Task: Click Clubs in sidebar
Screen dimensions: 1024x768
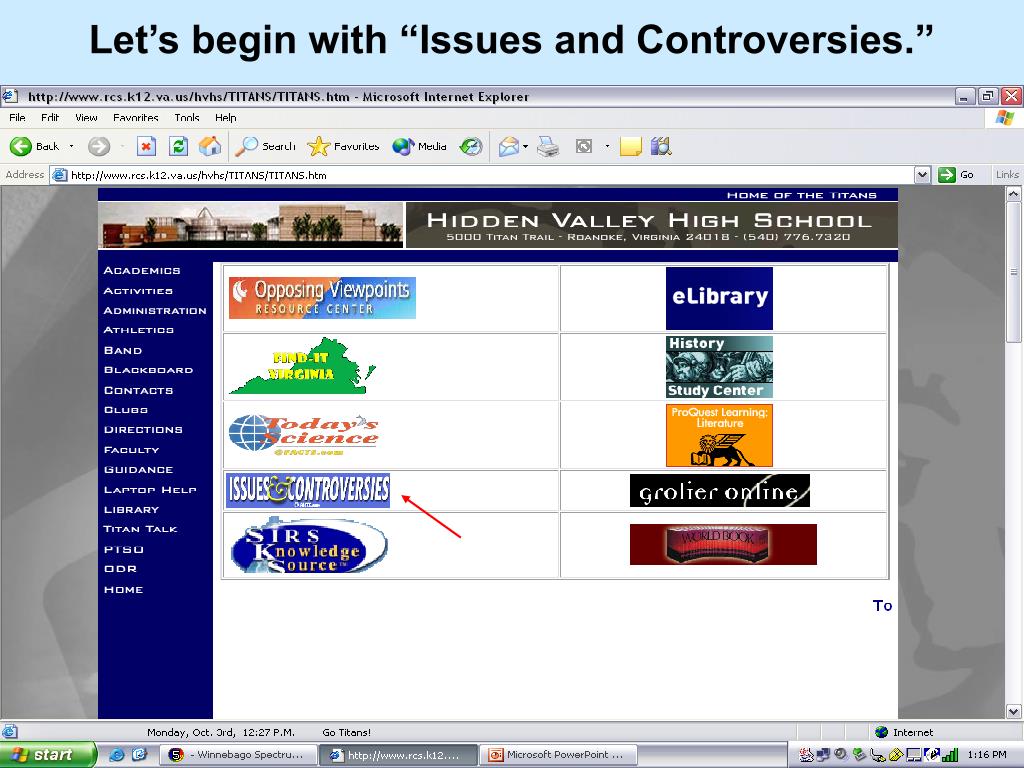Action: [126, 409]
